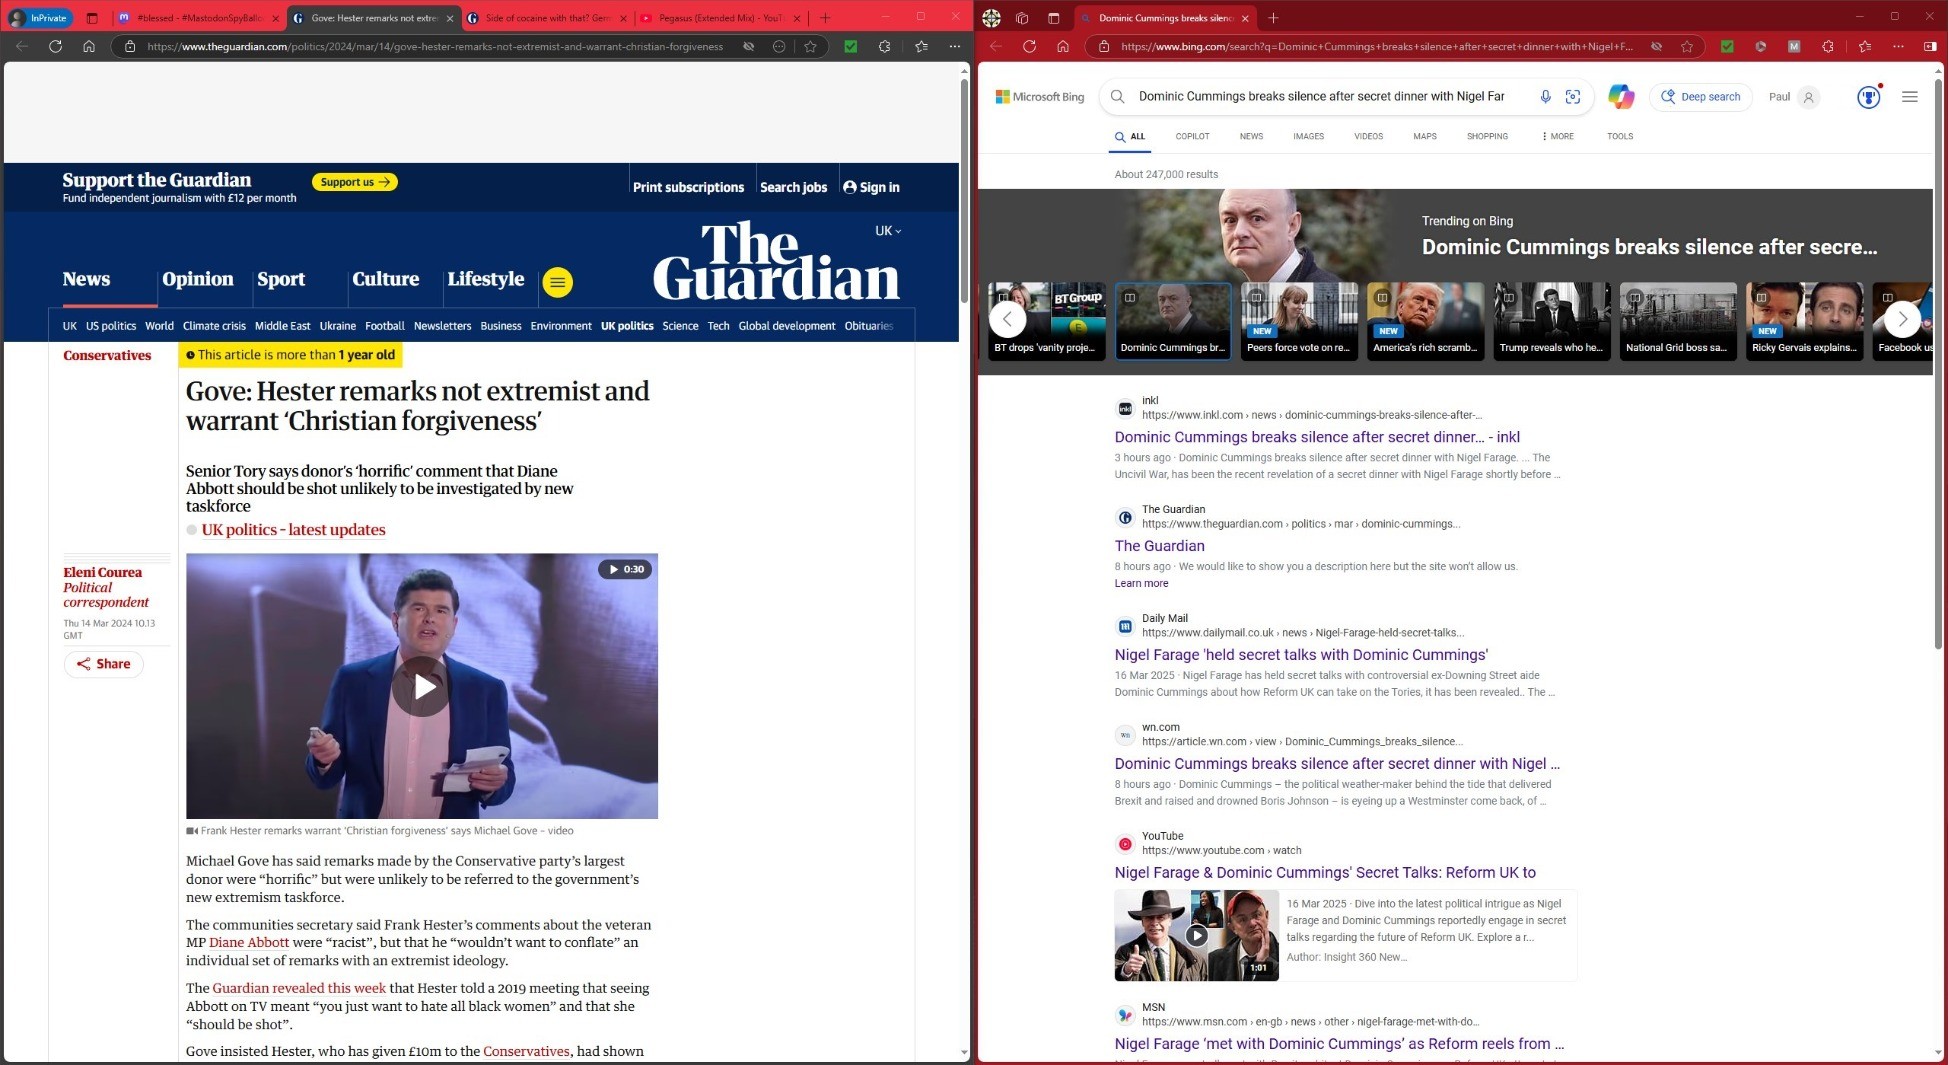Search by voice using Bing microphone icon
Screen dimensions: 1948x1065
pos(1545,97)
